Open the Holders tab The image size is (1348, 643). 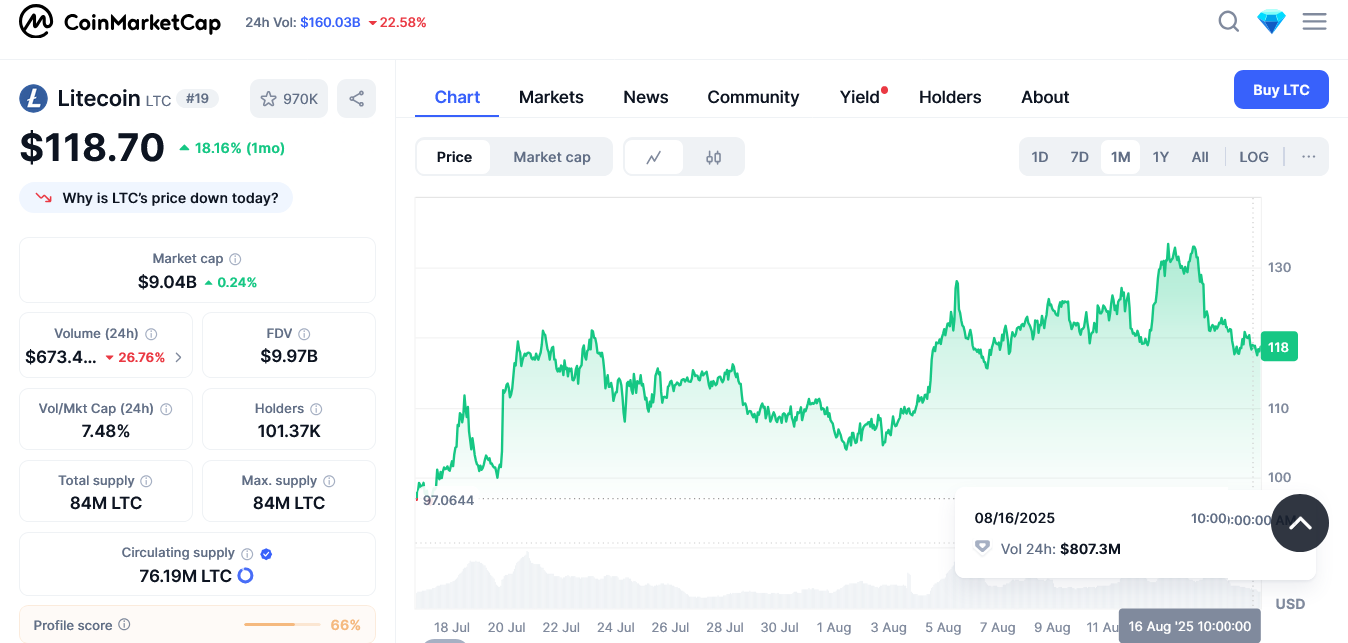coord(950,97)
